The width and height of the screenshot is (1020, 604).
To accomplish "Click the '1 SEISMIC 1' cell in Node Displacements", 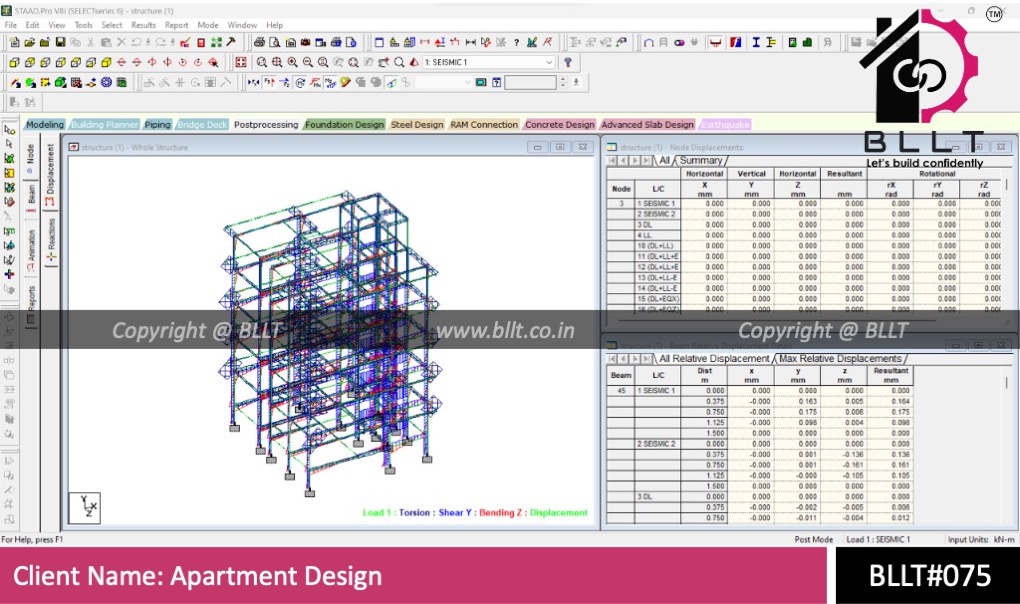I will 658,204.
